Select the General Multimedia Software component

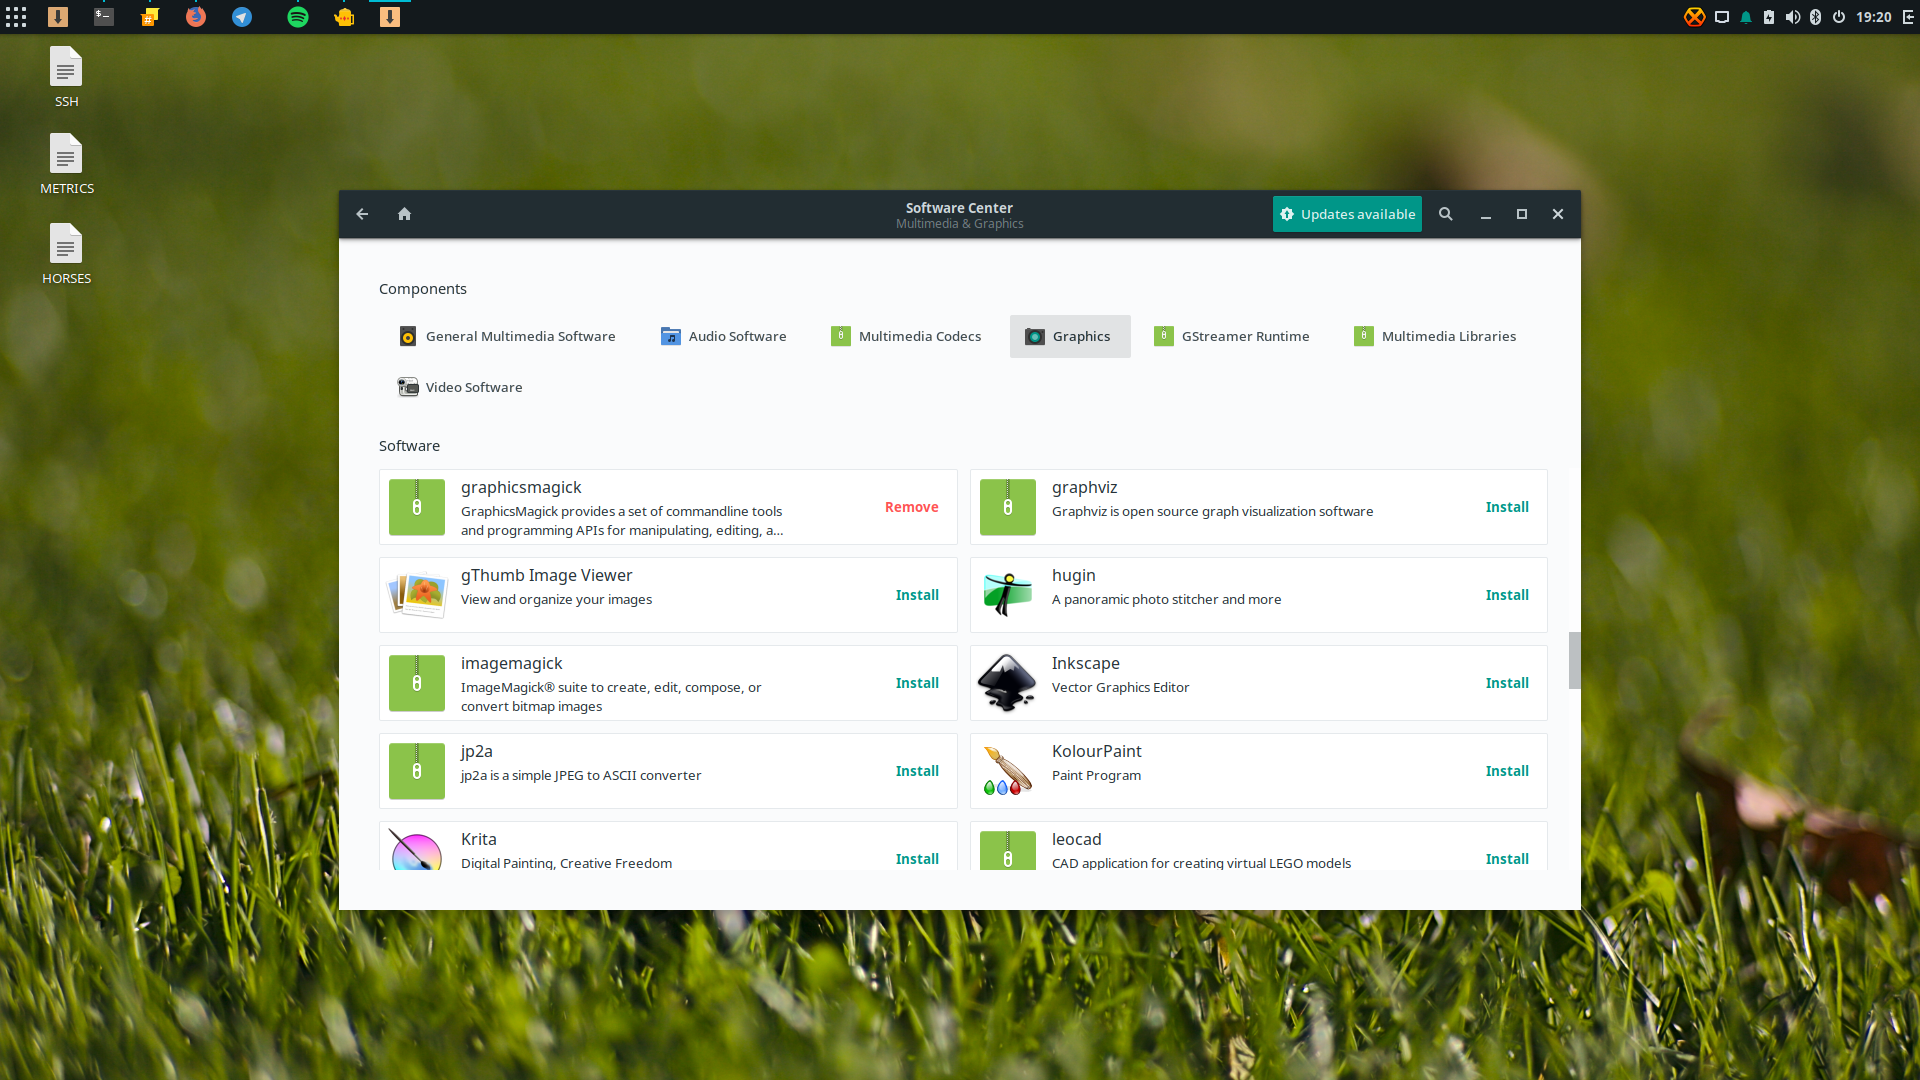tap(507, 337)
